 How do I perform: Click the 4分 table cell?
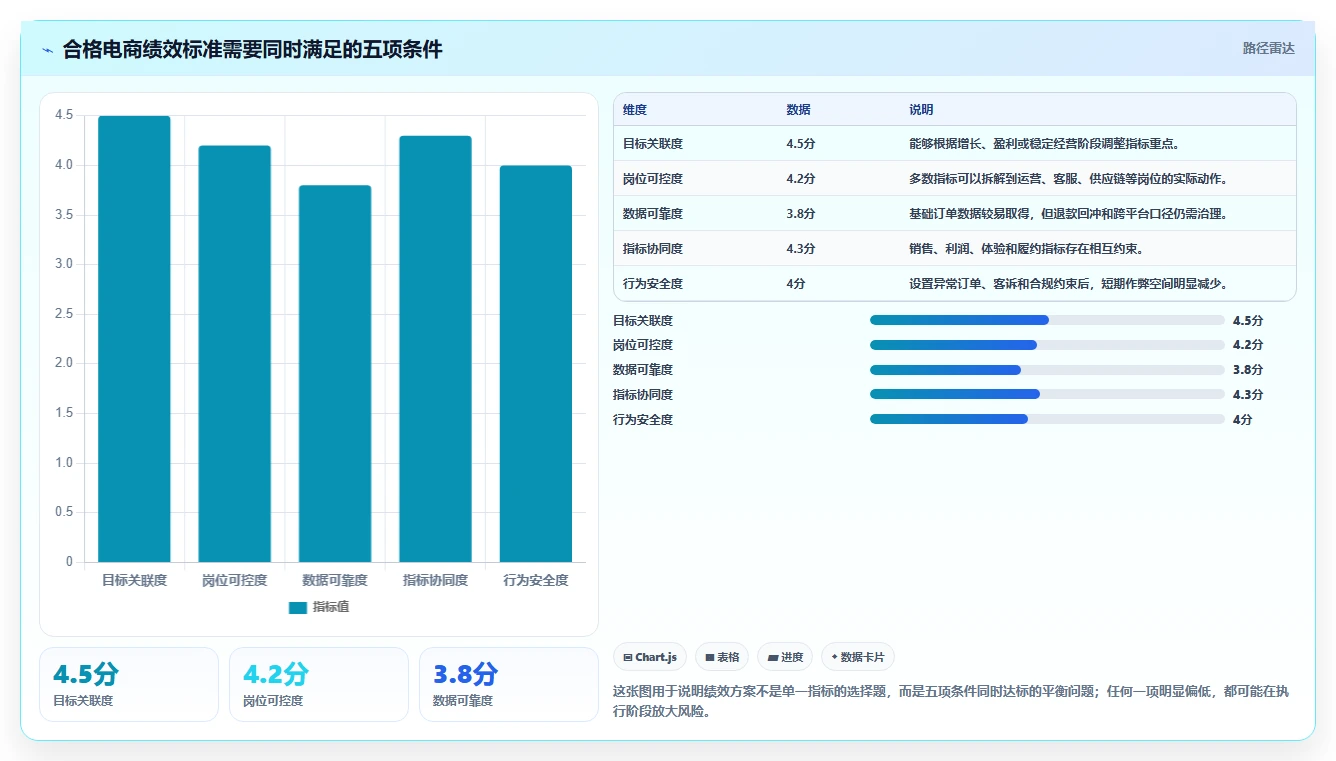pos(796,284)
